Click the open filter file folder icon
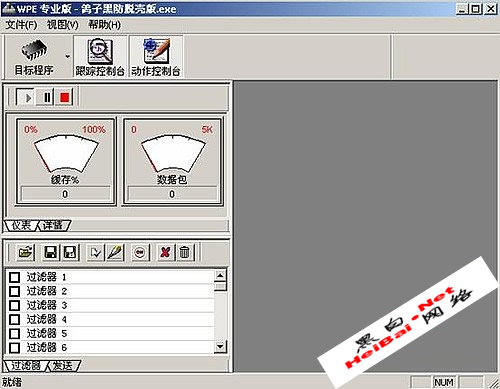The image size is (500, 389). pyautogui.click(x=26, y=252)
